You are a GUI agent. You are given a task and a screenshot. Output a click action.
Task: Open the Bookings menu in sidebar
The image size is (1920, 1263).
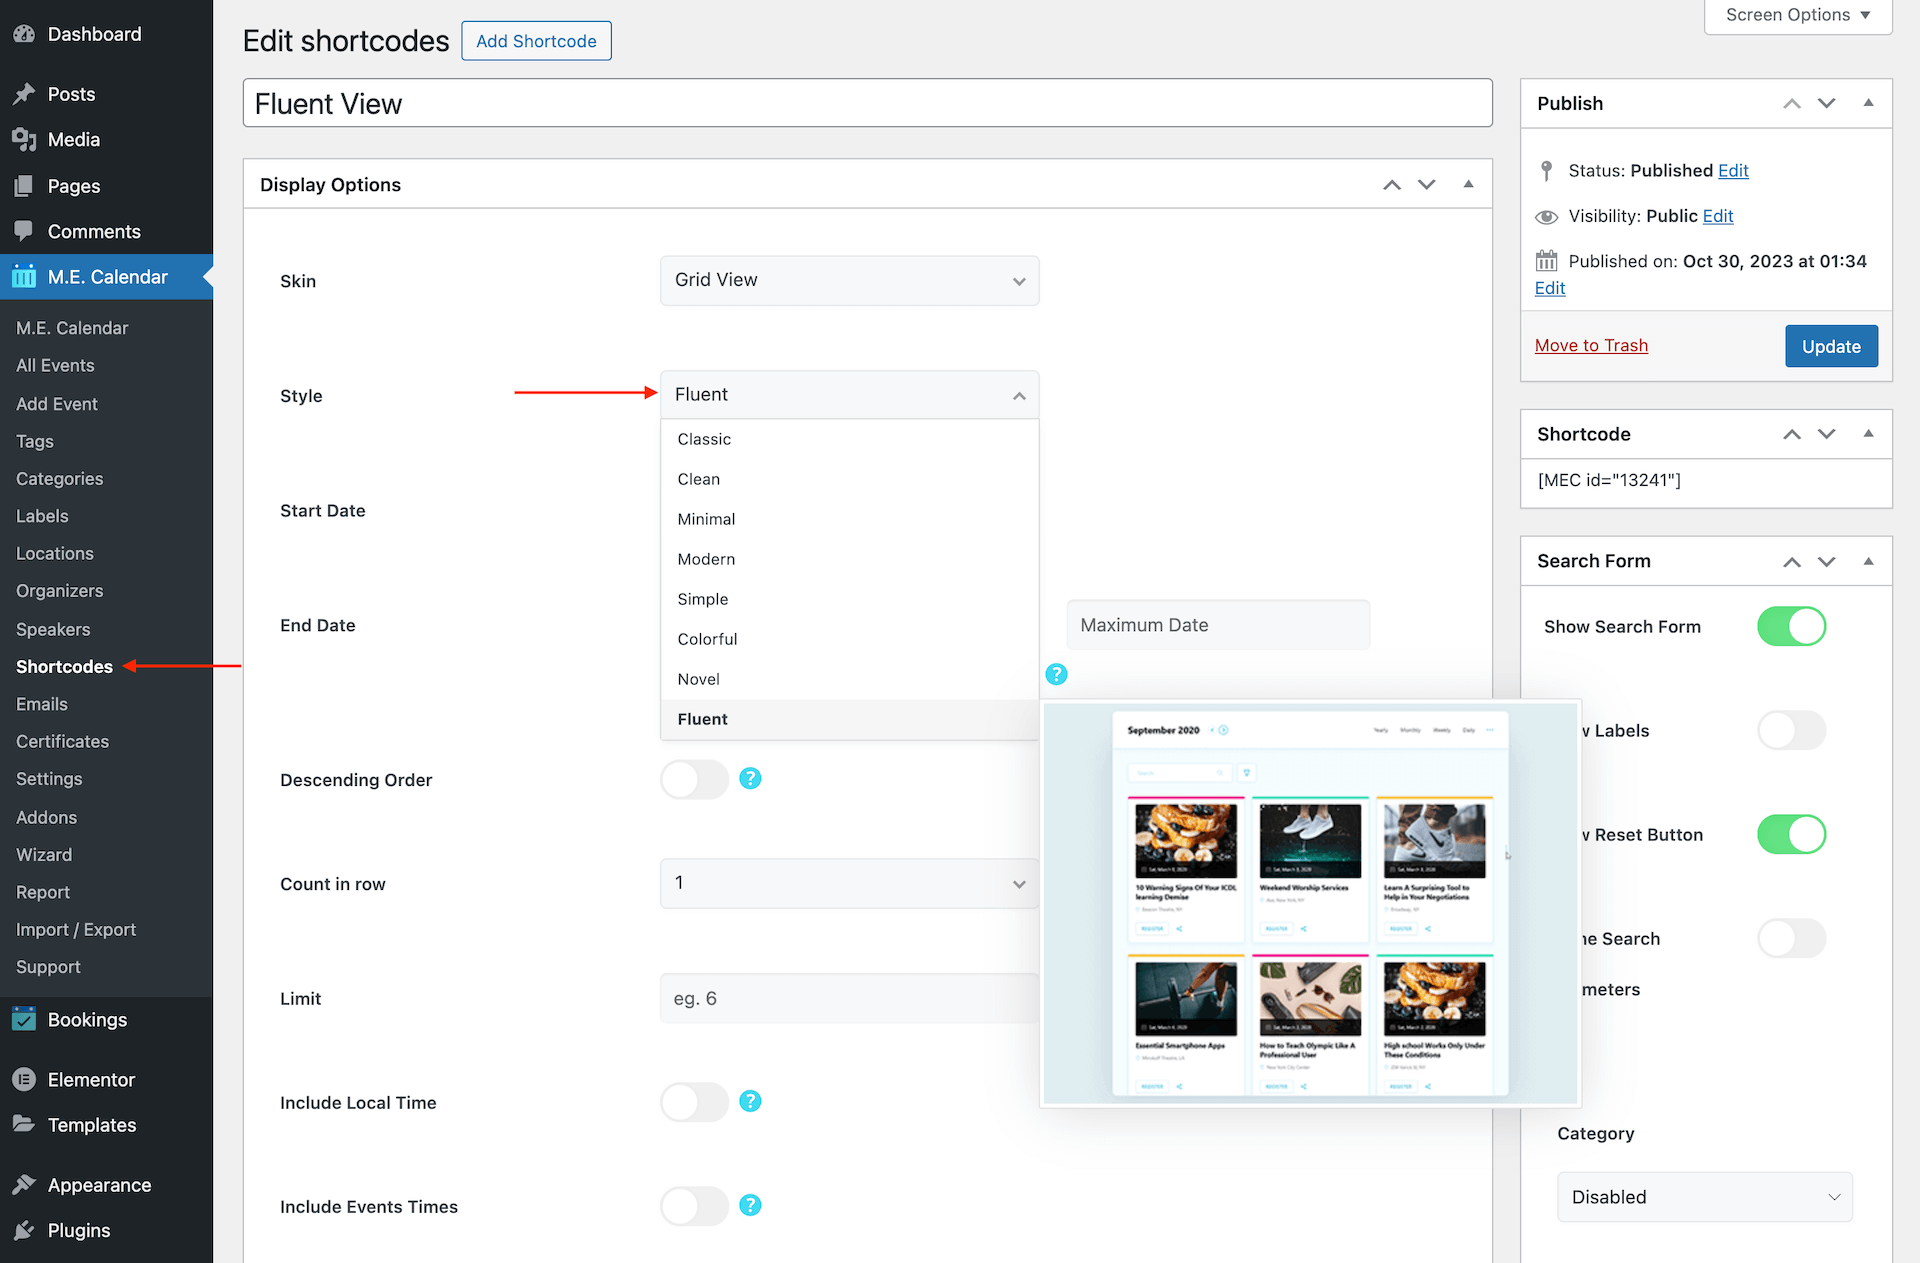(x=87, y=1020)
